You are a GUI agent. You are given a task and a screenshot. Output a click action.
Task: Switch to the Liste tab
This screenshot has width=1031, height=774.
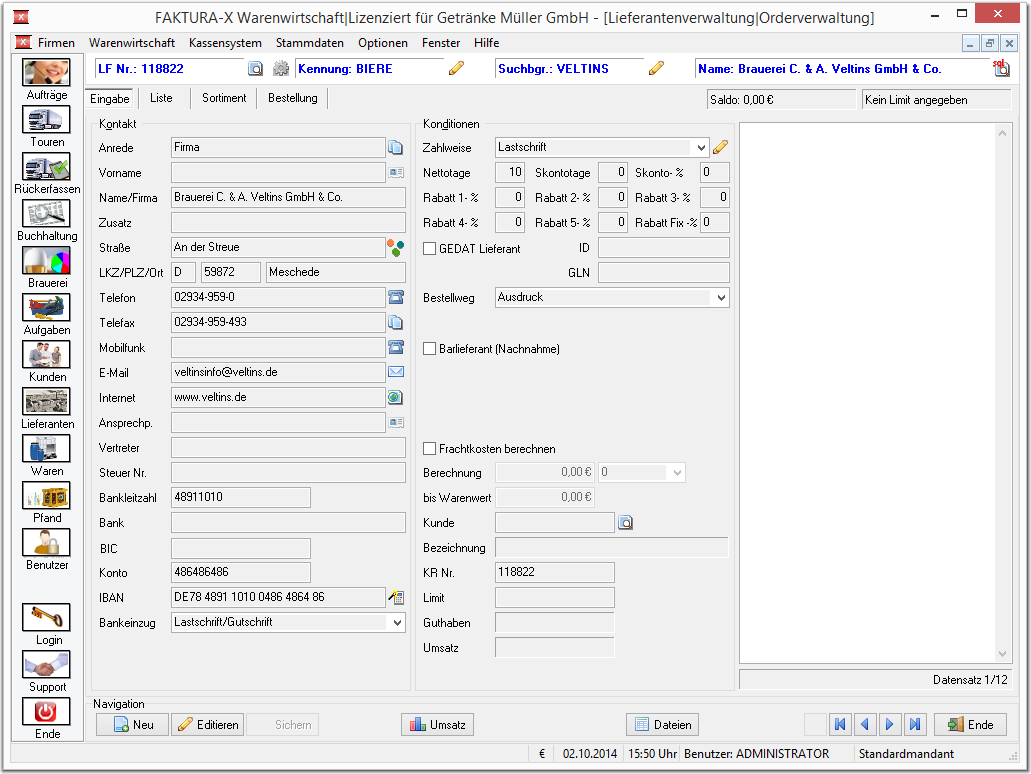tap(161, 98)
